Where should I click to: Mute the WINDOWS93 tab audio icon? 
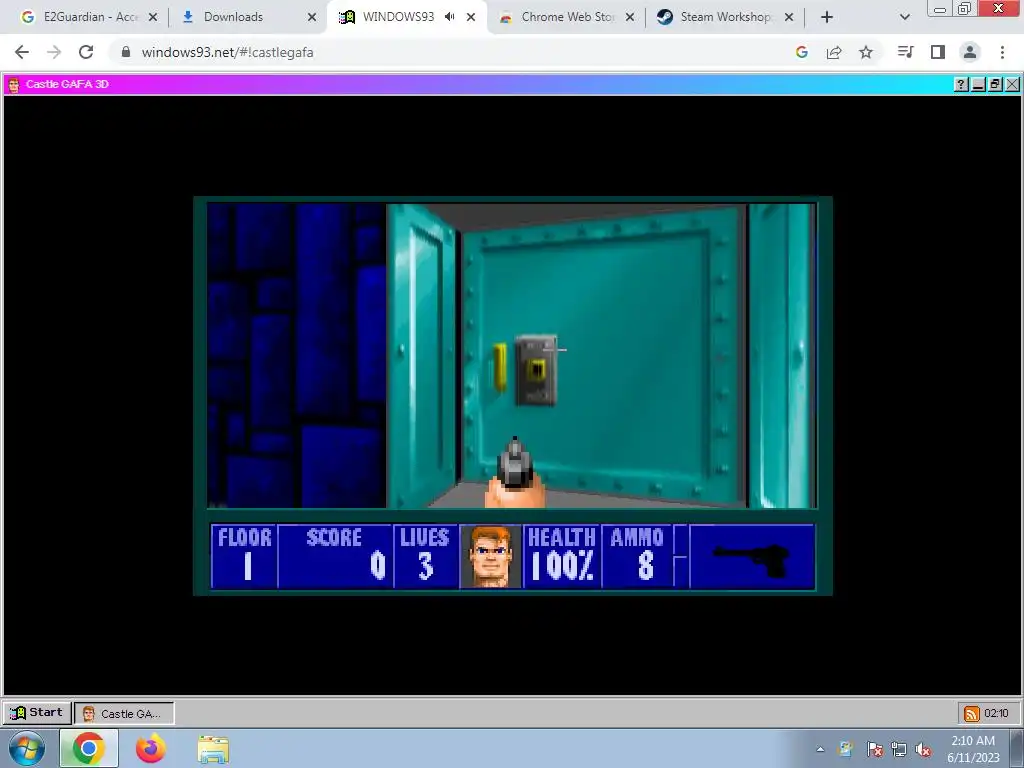pos(450,17)
